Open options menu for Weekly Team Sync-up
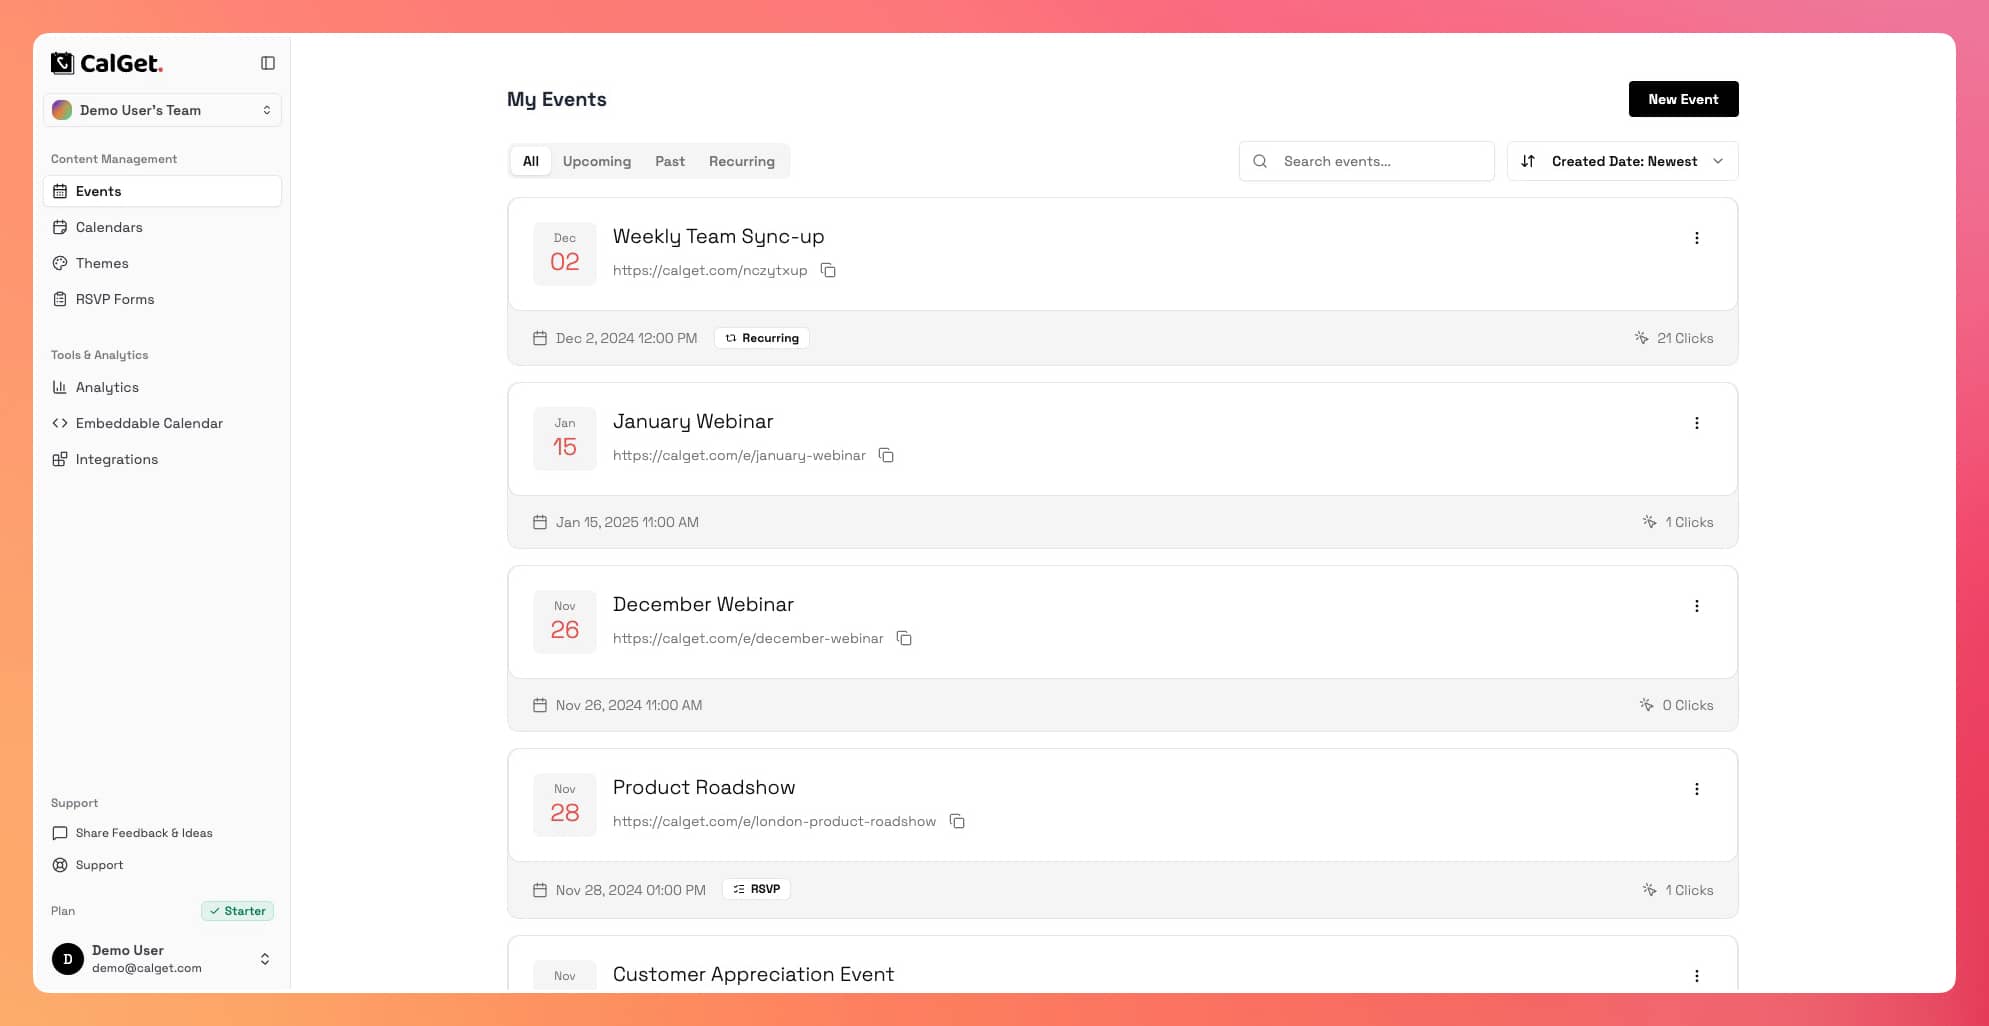 1696,238
